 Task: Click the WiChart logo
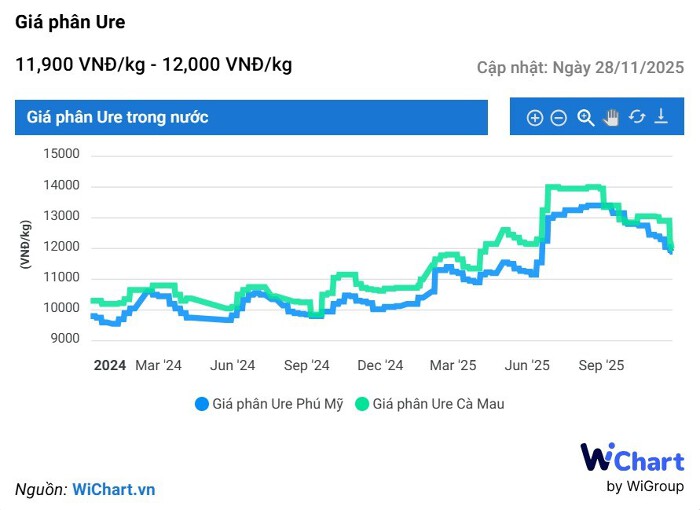point(632,468)
